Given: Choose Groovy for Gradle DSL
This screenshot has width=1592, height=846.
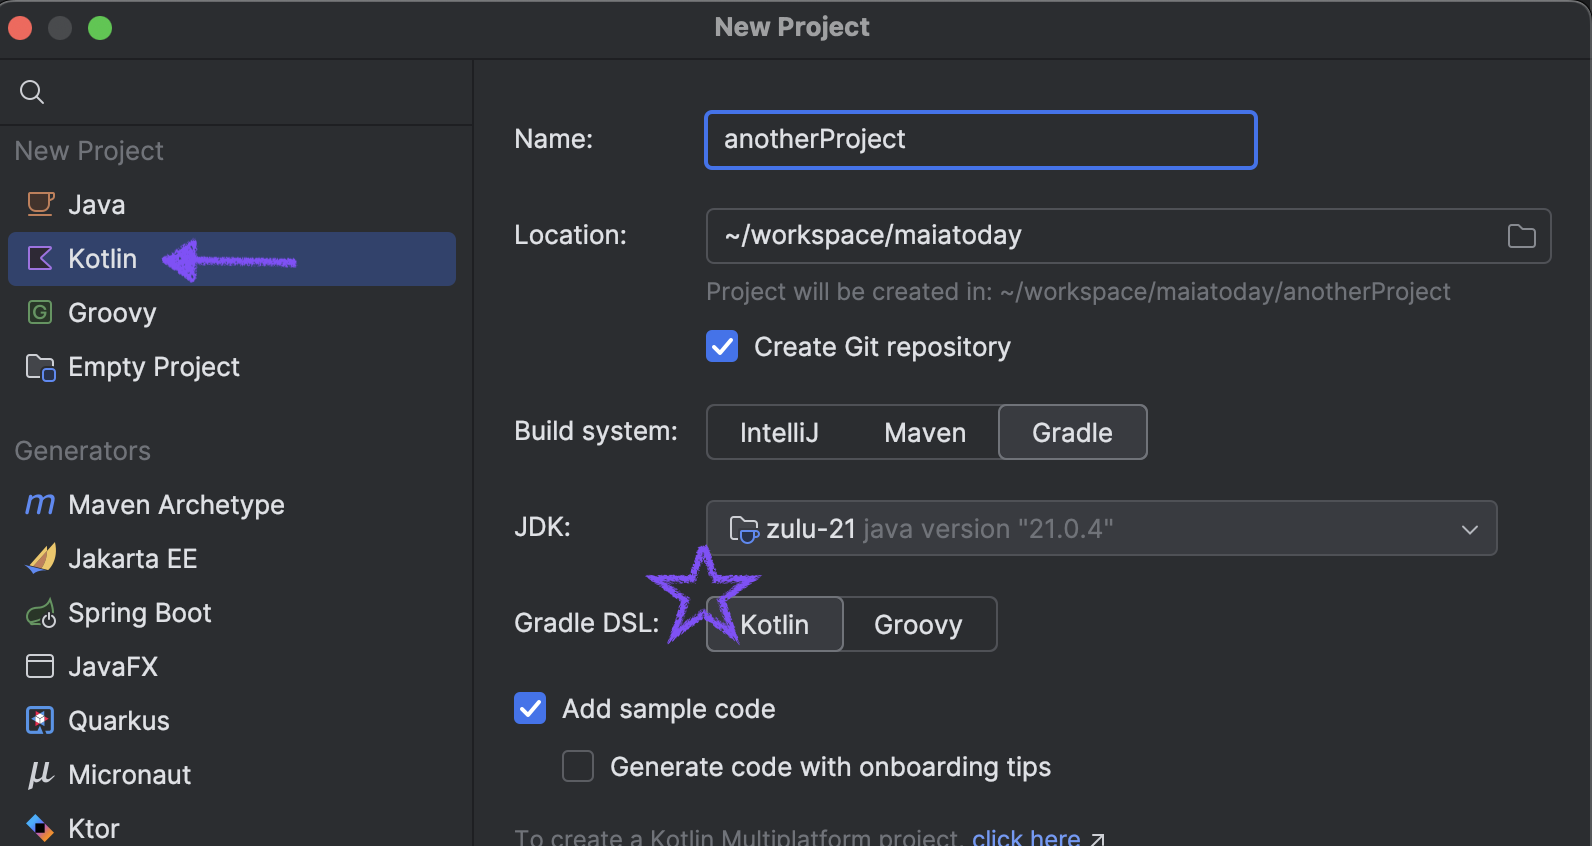Looking at the screenshot, I should 918,624.
